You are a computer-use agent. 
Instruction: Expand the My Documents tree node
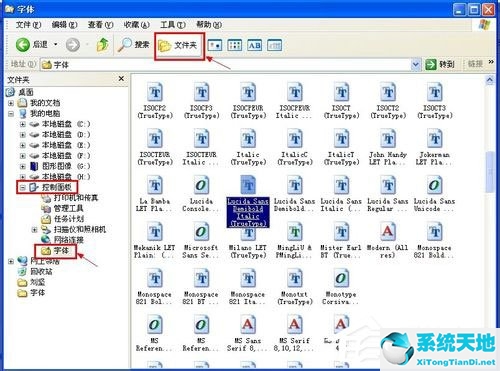(11, 103)
